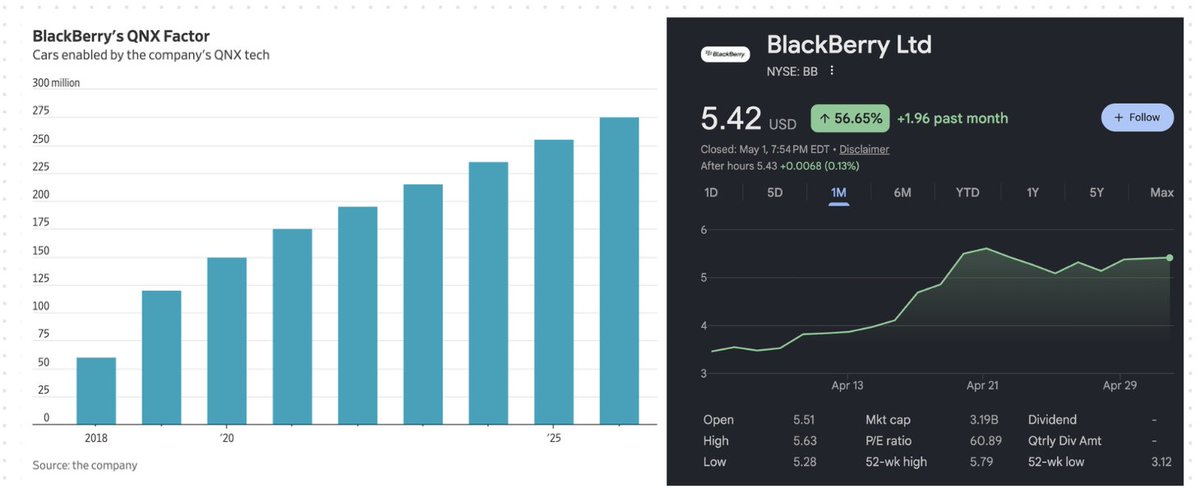Switch chart range to 5D
The image size is (1200, 493).
click(775, 192)
